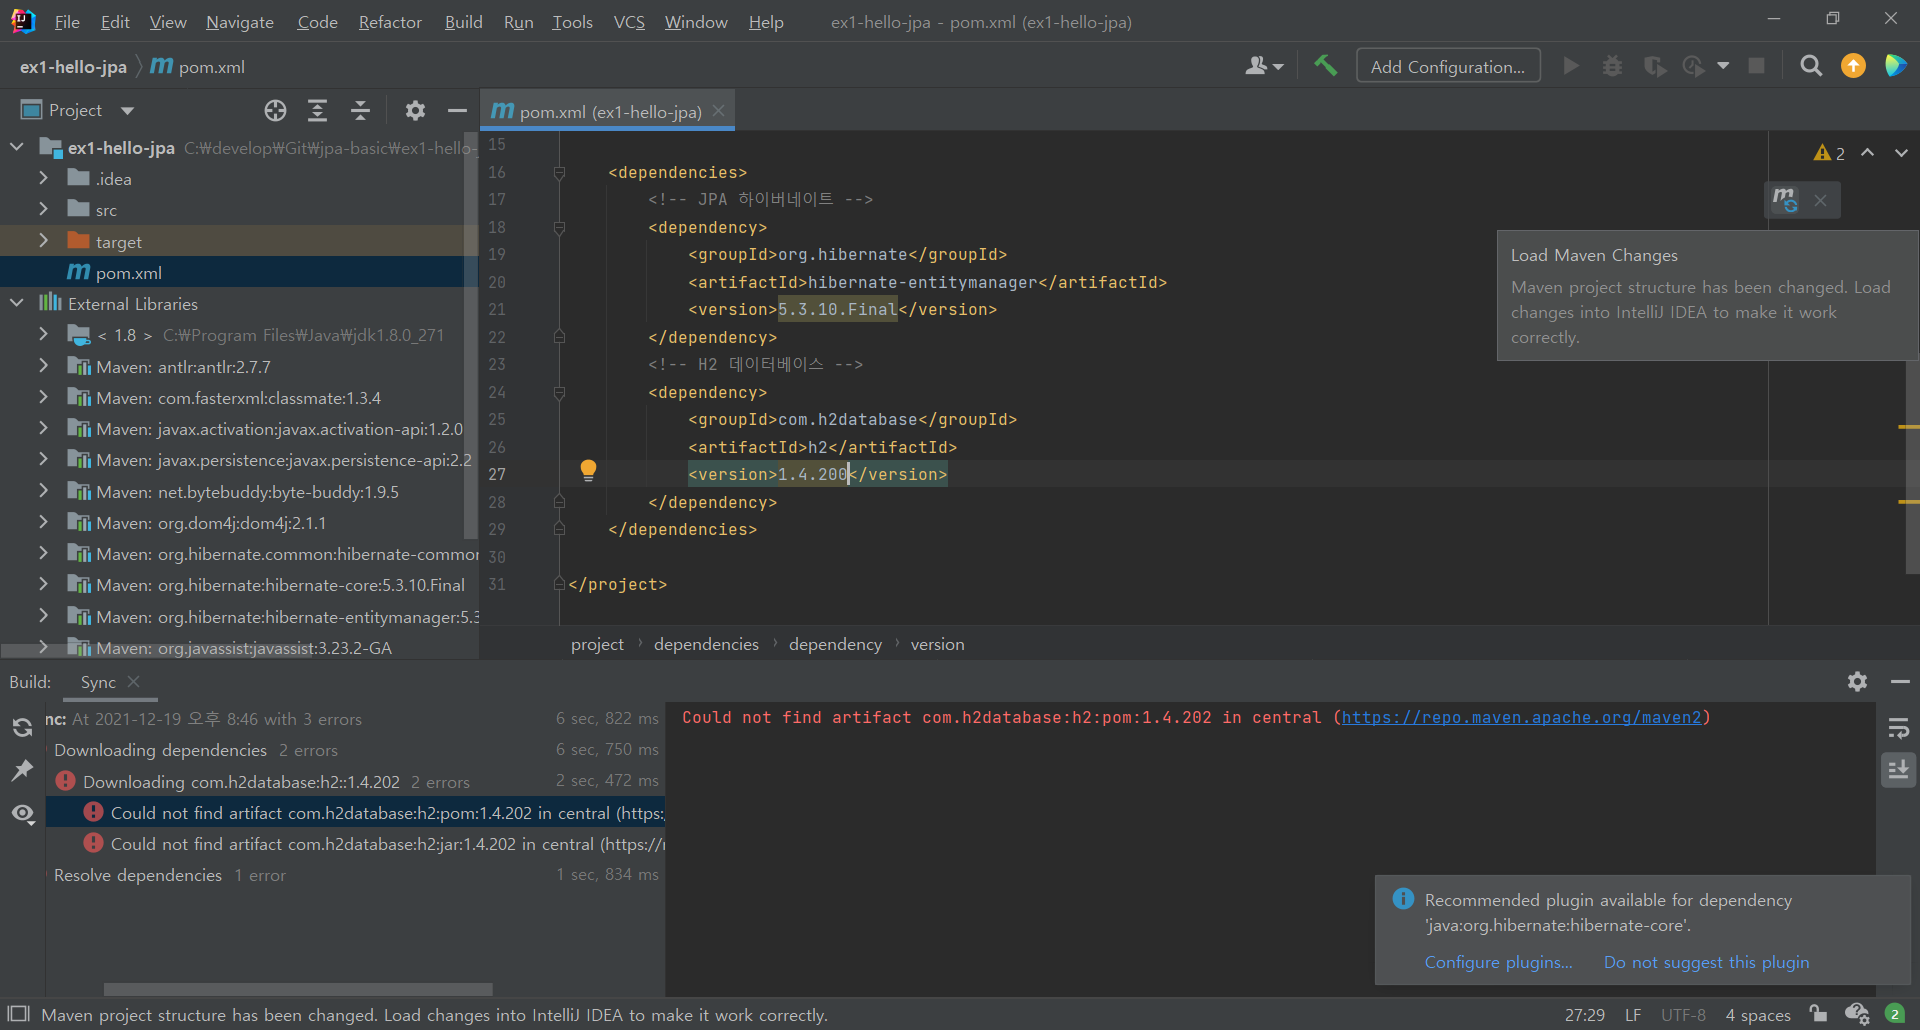Click Do not suggest this plugin
The height and width of the screenshot is (1030, 1920).
coord(1706,962)
